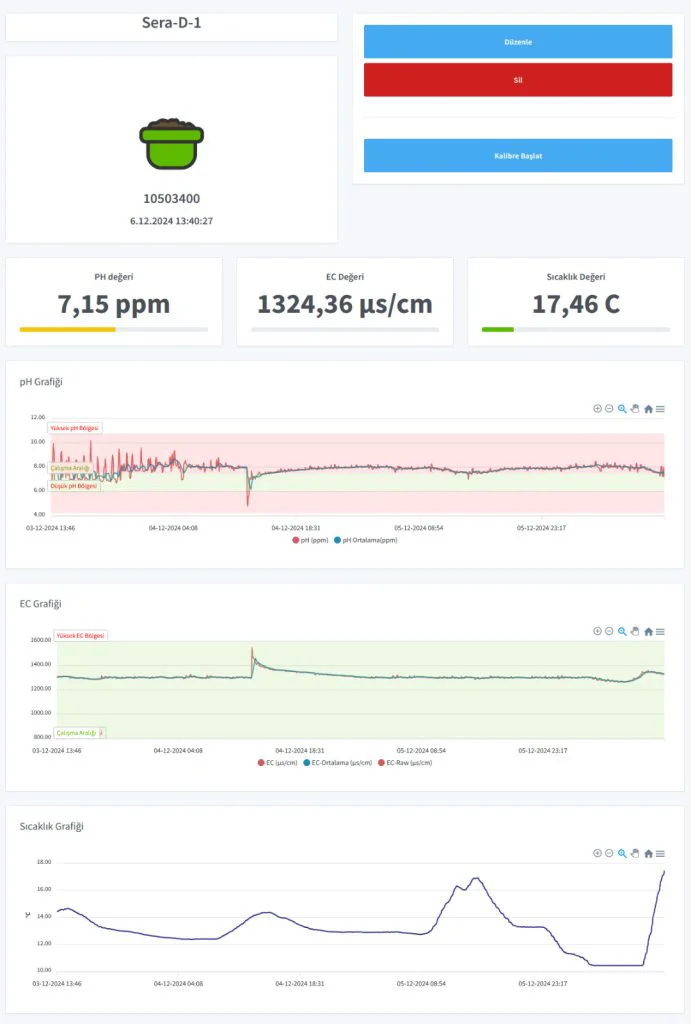Image resolution: width=691 pixels, height=1024 pixels.
Task: Enable pan tool on the Sıcaklık chart
Action: coord(635,853)
